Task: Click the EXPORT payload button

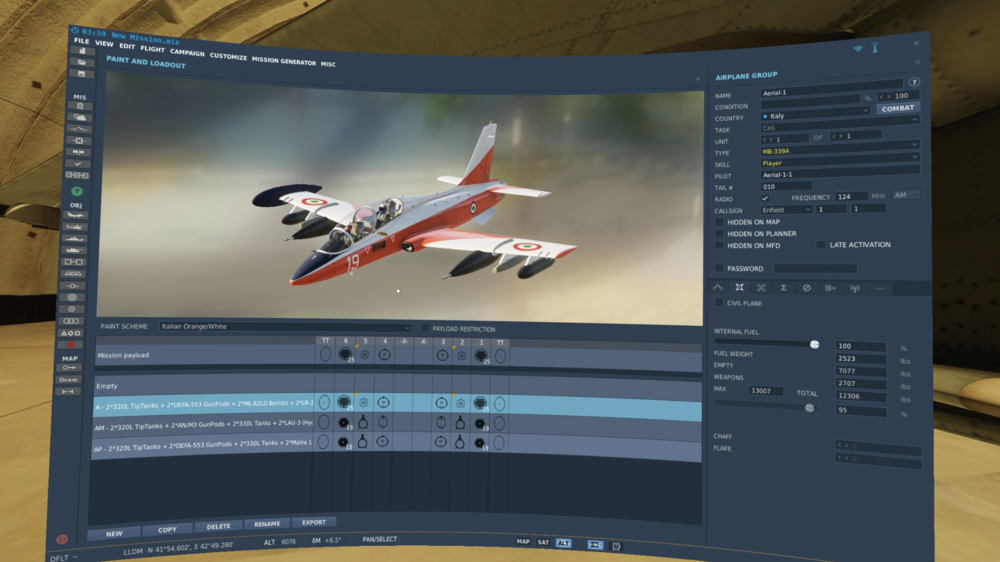Action: tap(314, 522)
